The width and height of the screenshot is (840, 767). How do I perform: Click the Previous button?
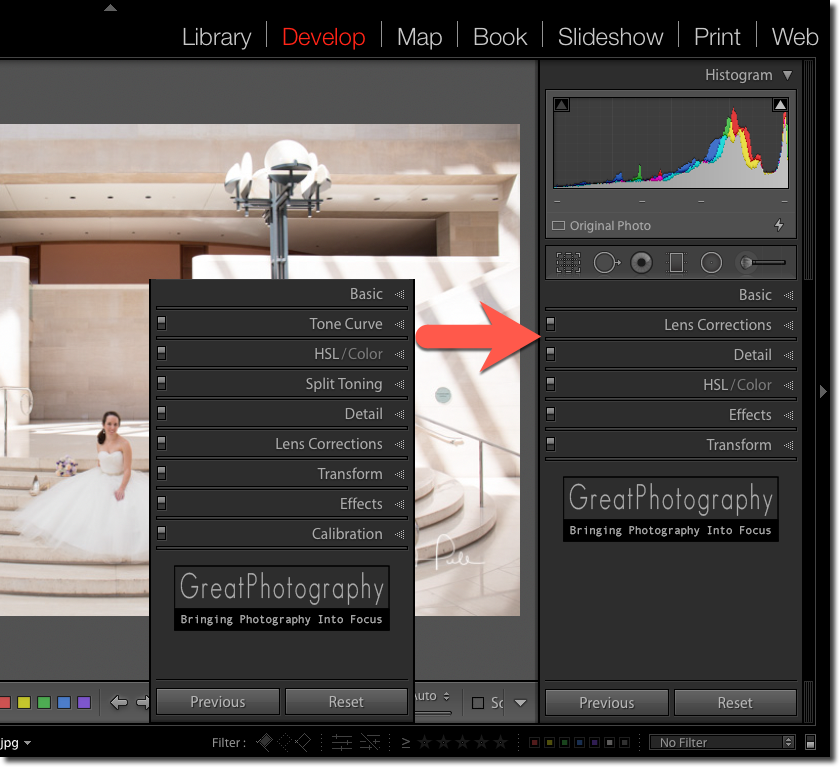point(606,702)
